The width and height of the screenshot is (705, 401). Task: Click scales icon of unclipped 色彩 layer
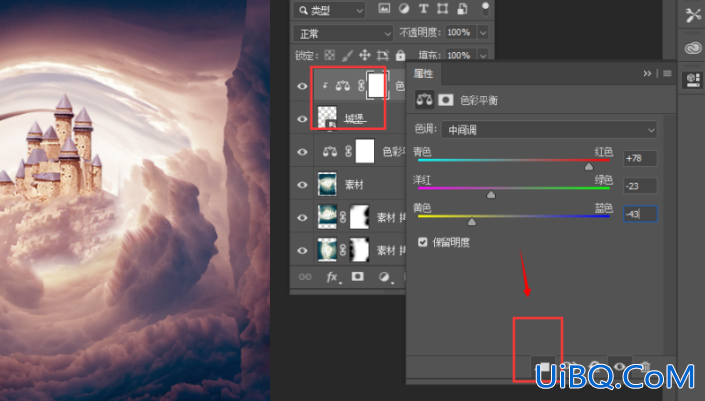[x=330, y=151]
